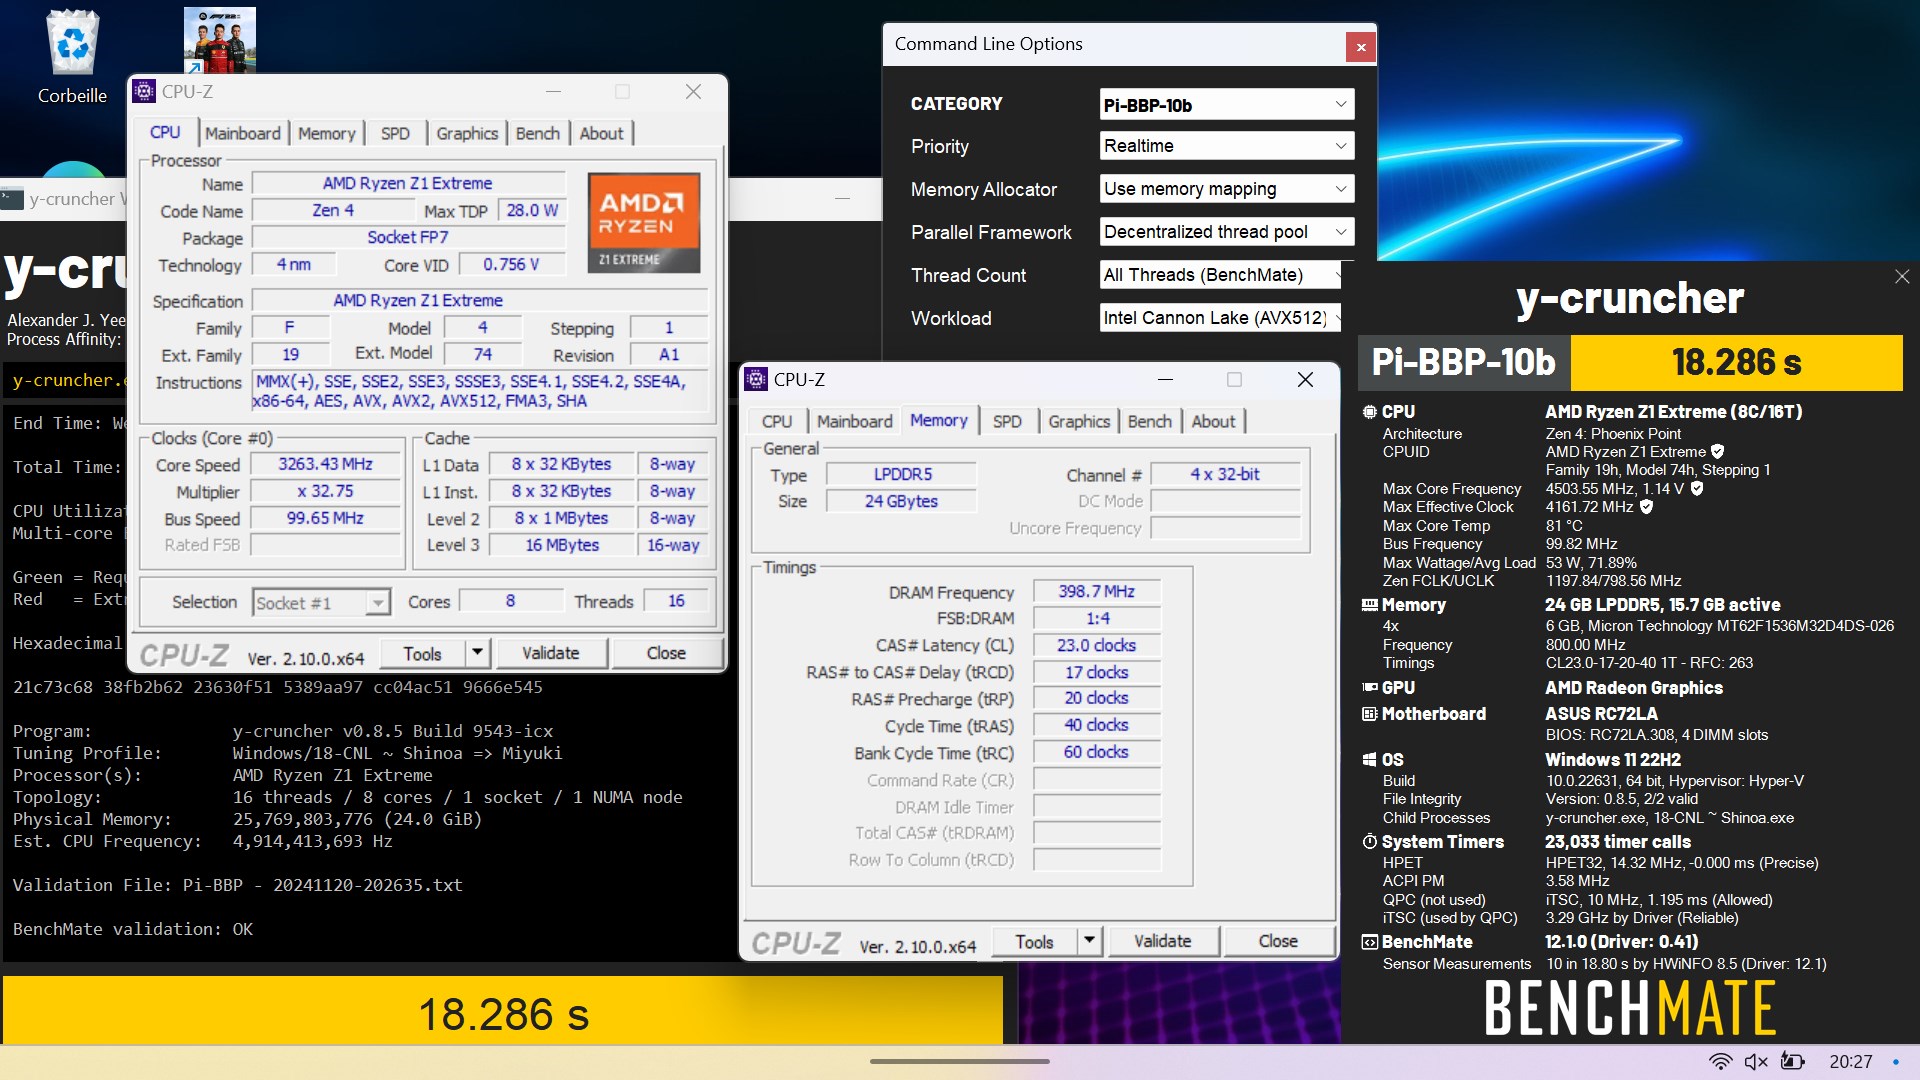Click the battery charging tray icon
This screenshot has height=1080, width=1920.
(1793, 1062)
